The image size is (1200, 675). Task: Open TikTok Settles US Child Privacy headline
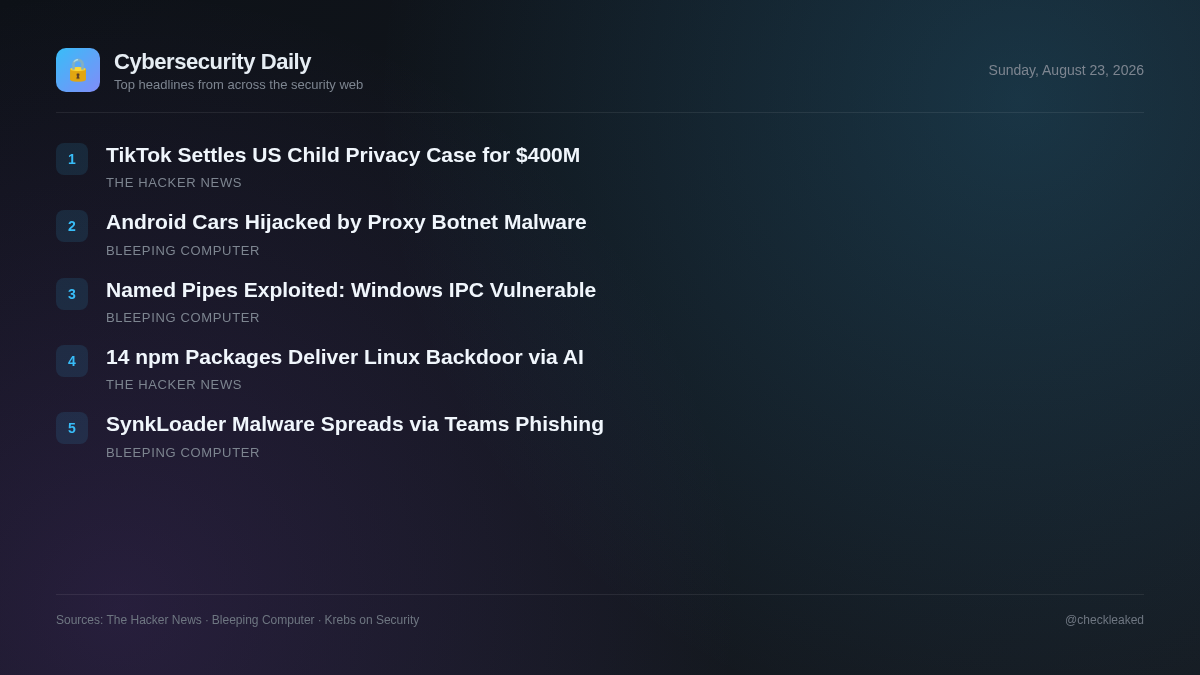pyautogui.click(x=343, y=155)
